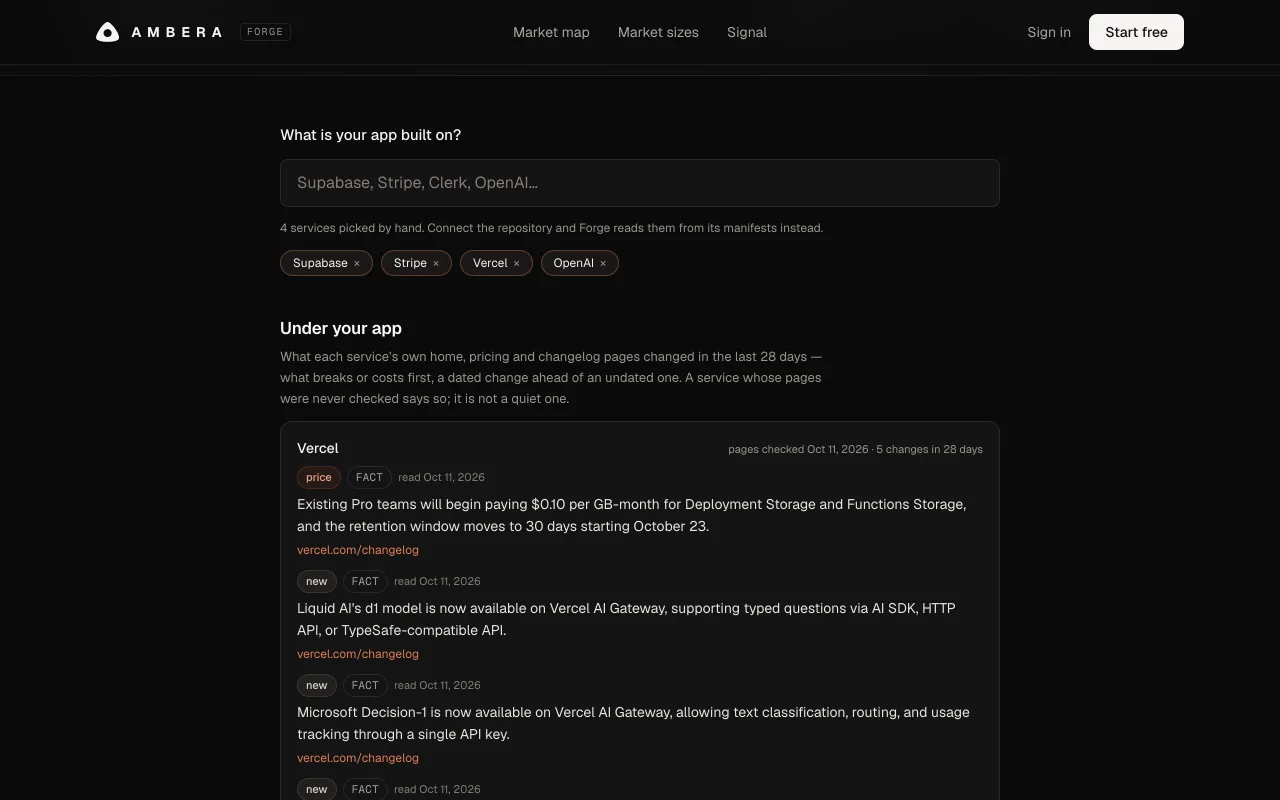Go to the Signal nav item
The width and height of the screenshot is (1280, 800).
click(747, 32)
